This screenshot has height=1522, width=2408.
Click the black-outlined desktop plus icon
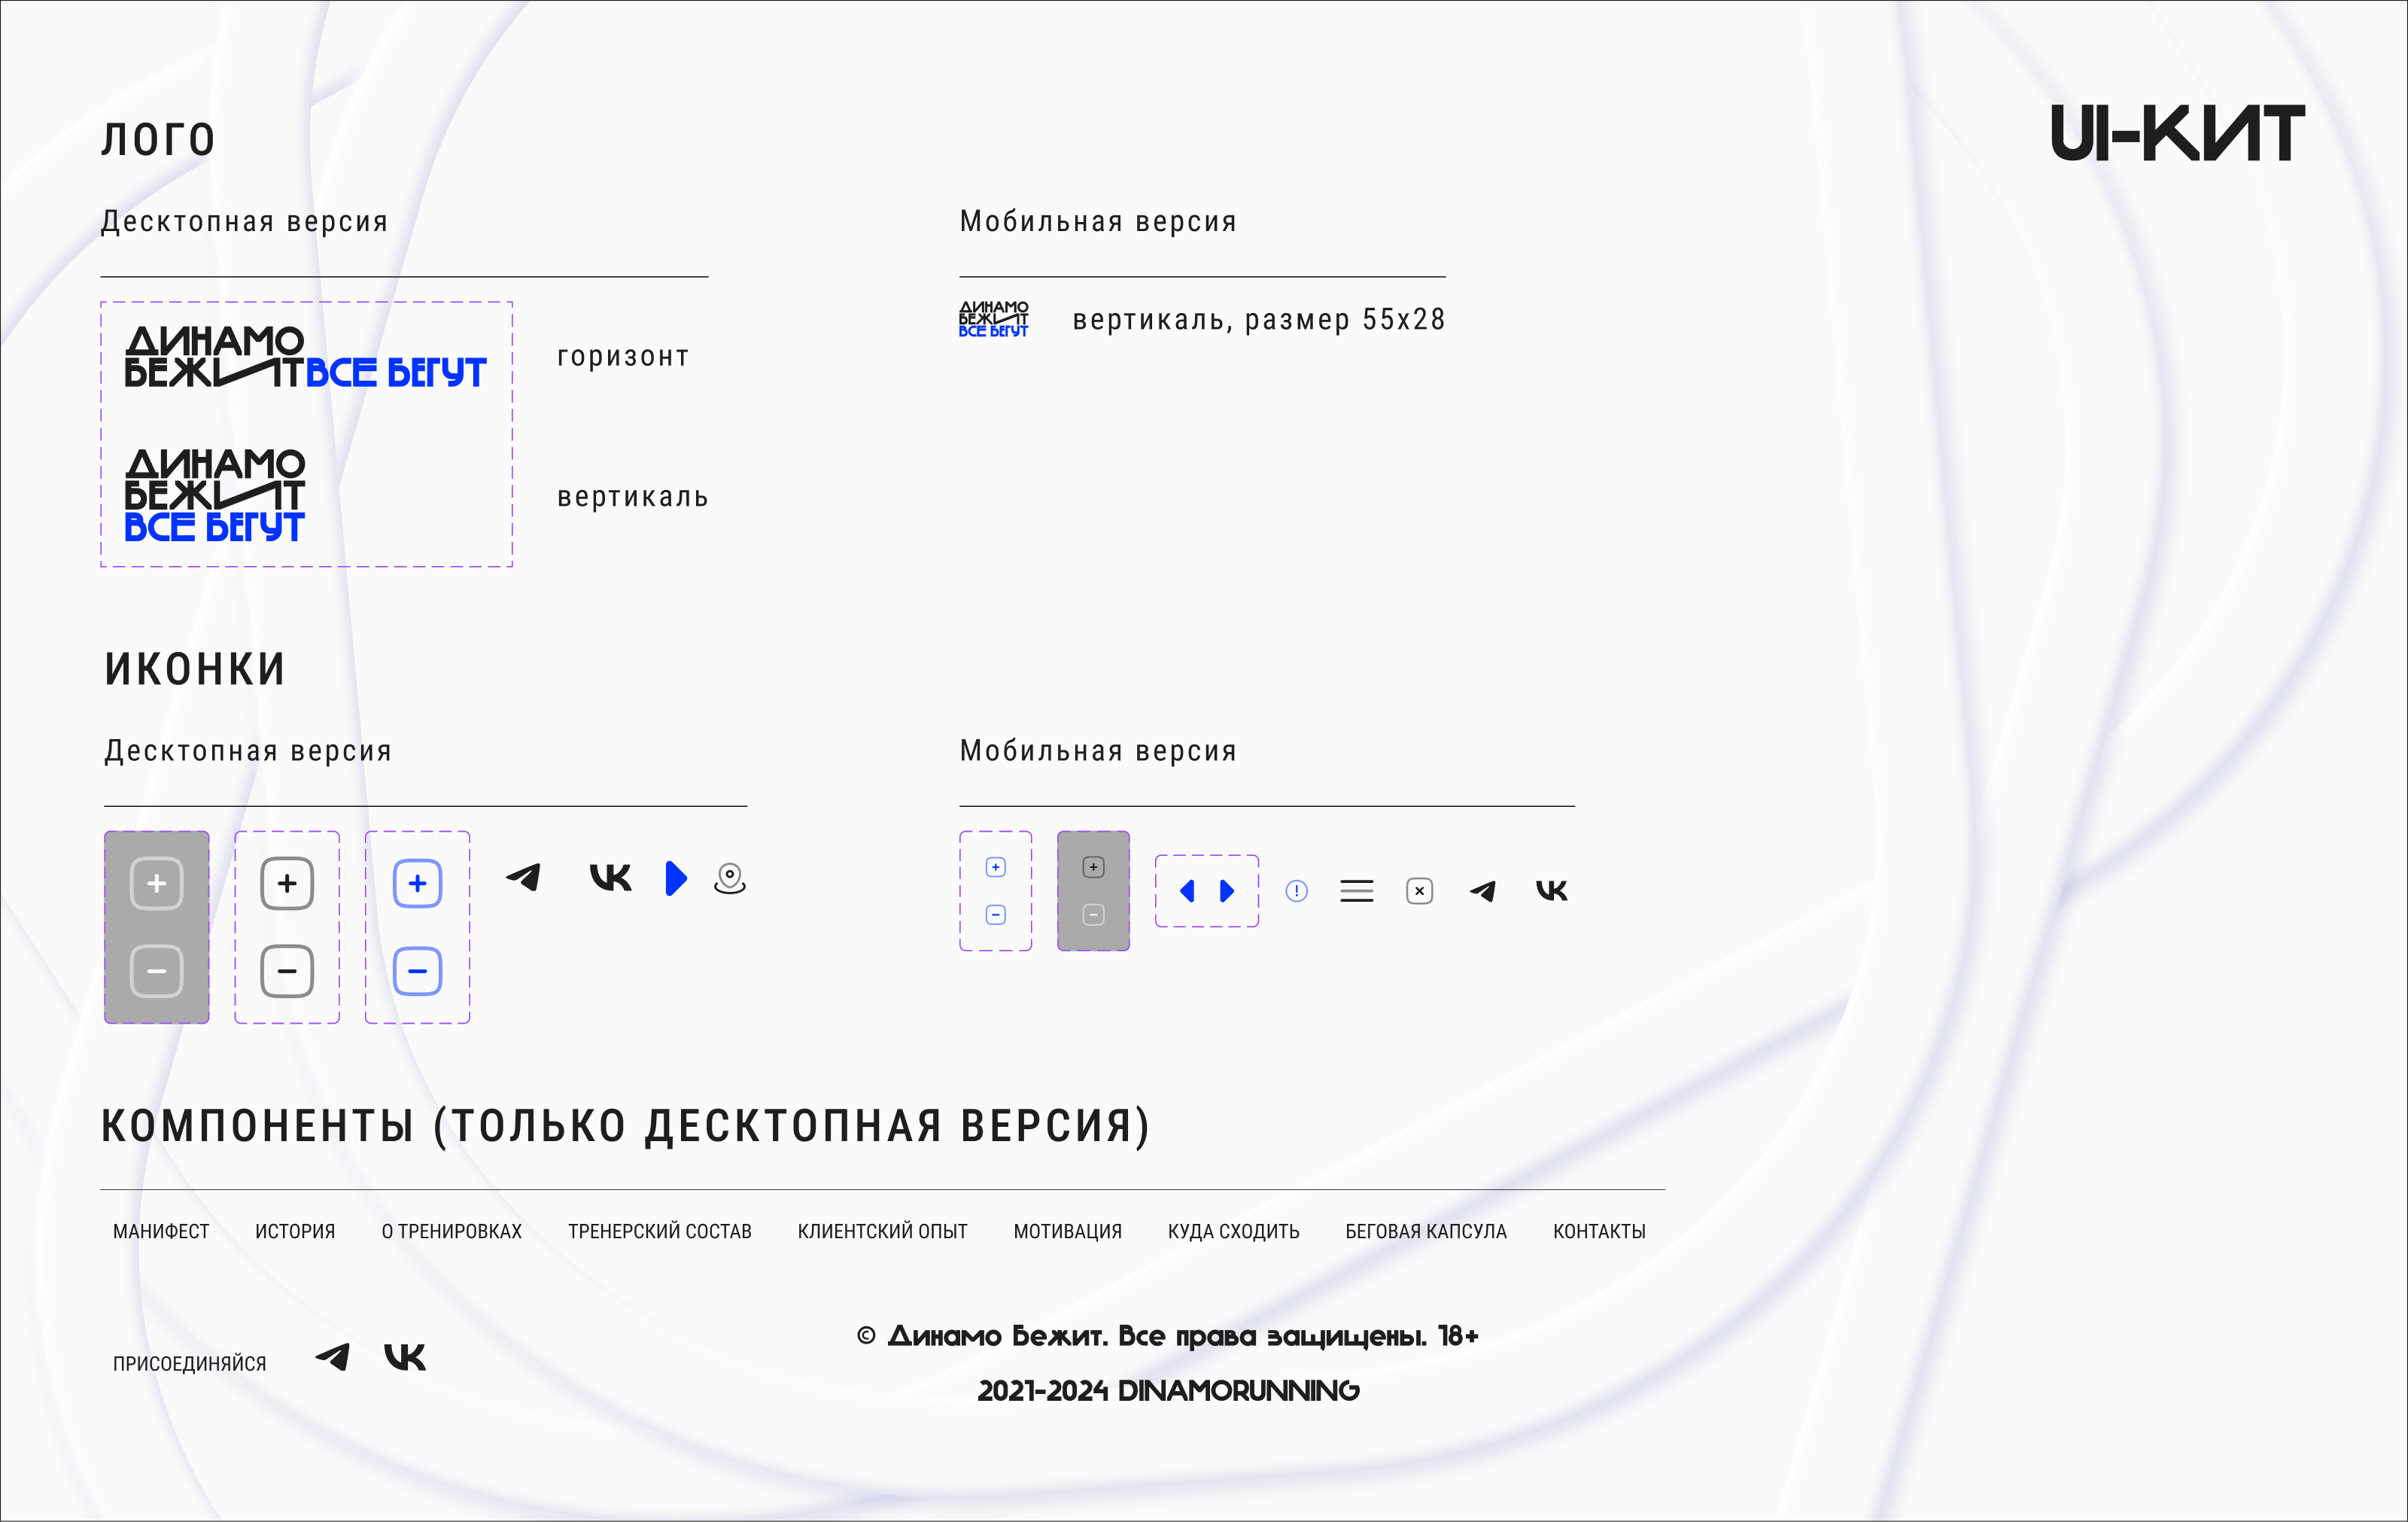[287, 883]
